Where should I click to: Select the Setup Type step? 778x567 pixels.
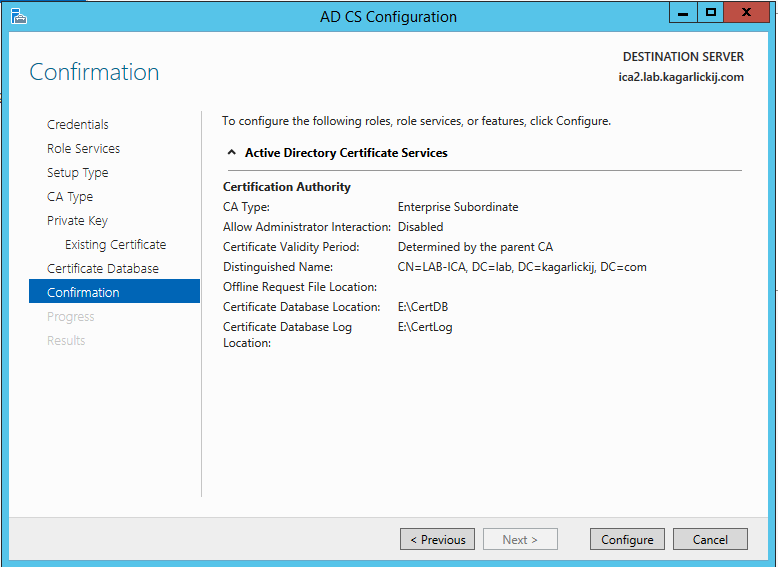click(x=77, y=173)
